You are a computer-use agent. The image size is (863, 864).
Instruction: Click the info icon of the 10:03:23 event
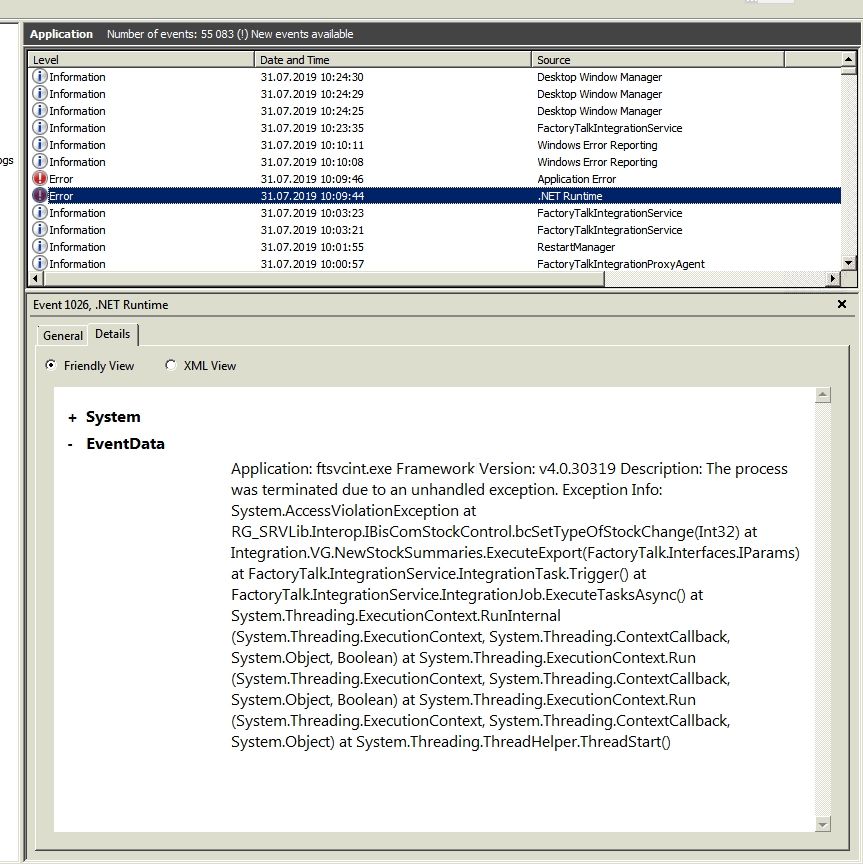(x=40, y=213)
